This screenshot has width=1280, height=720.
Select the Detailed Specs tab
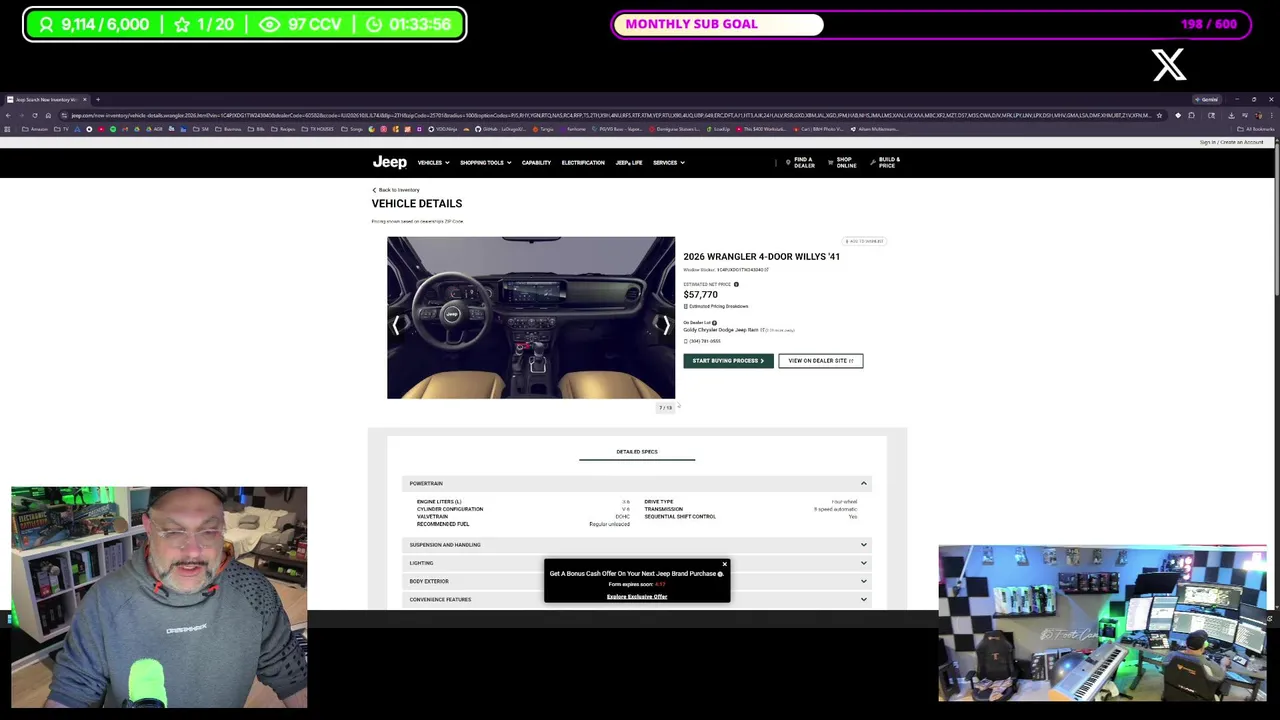pos(637,452)
